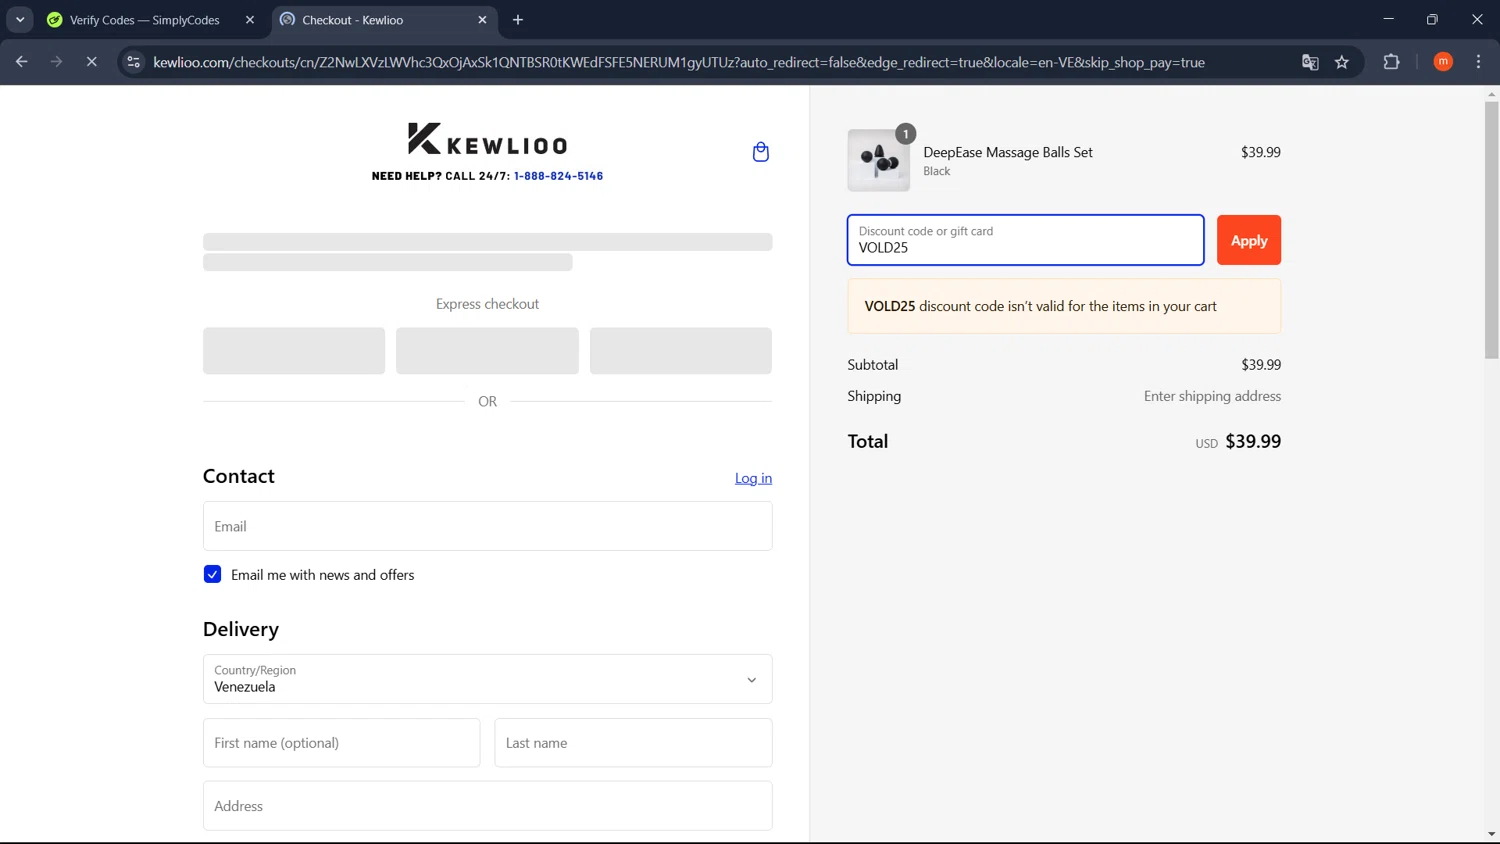Click the page vertical scrollbar thumb

click(1491, 230)
